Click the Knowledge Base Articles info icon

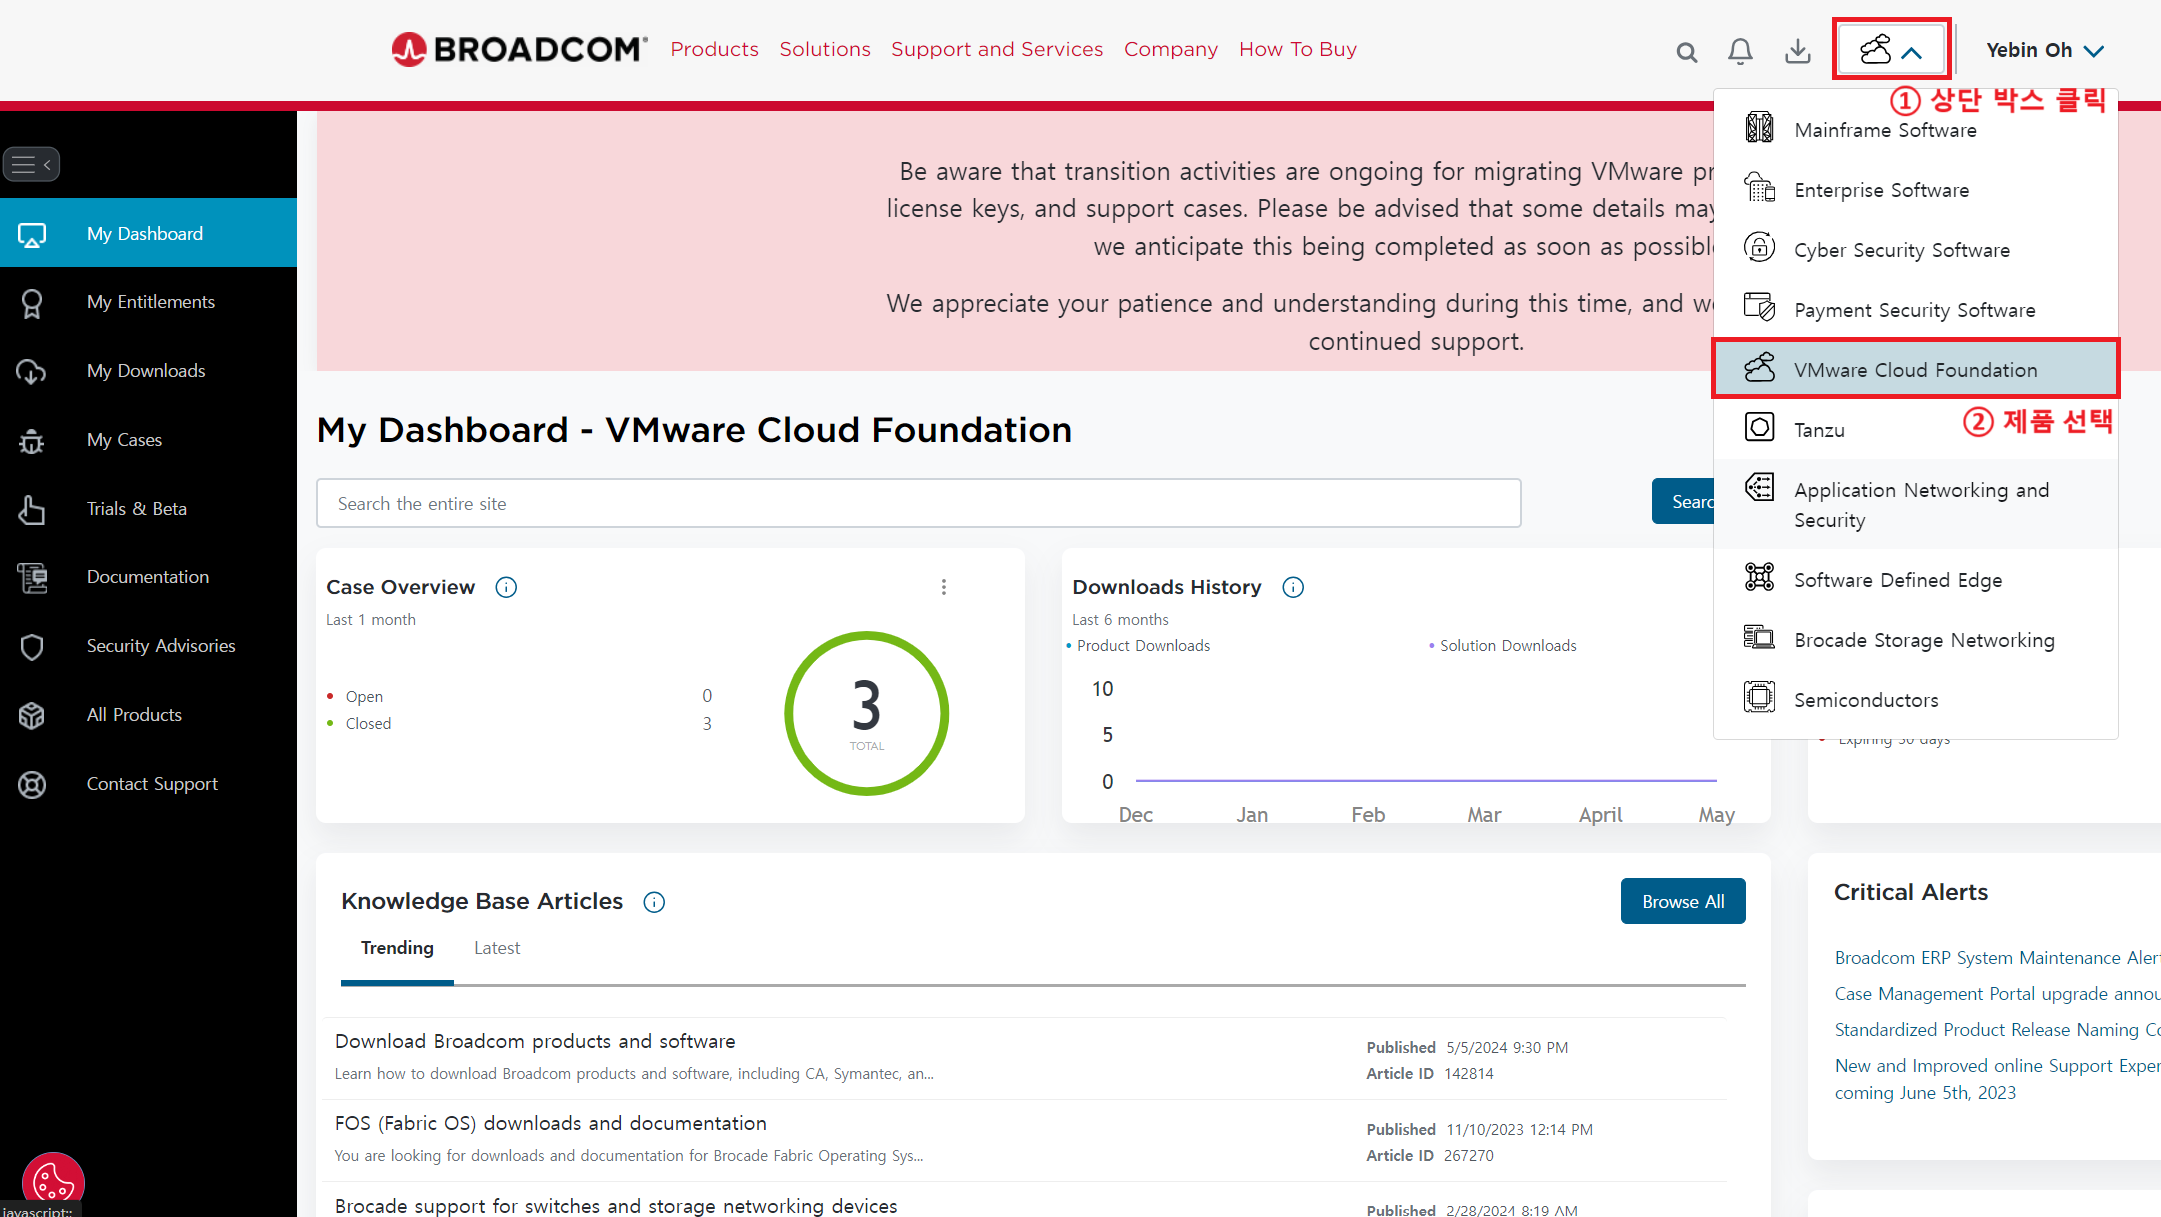pos(654,902)
